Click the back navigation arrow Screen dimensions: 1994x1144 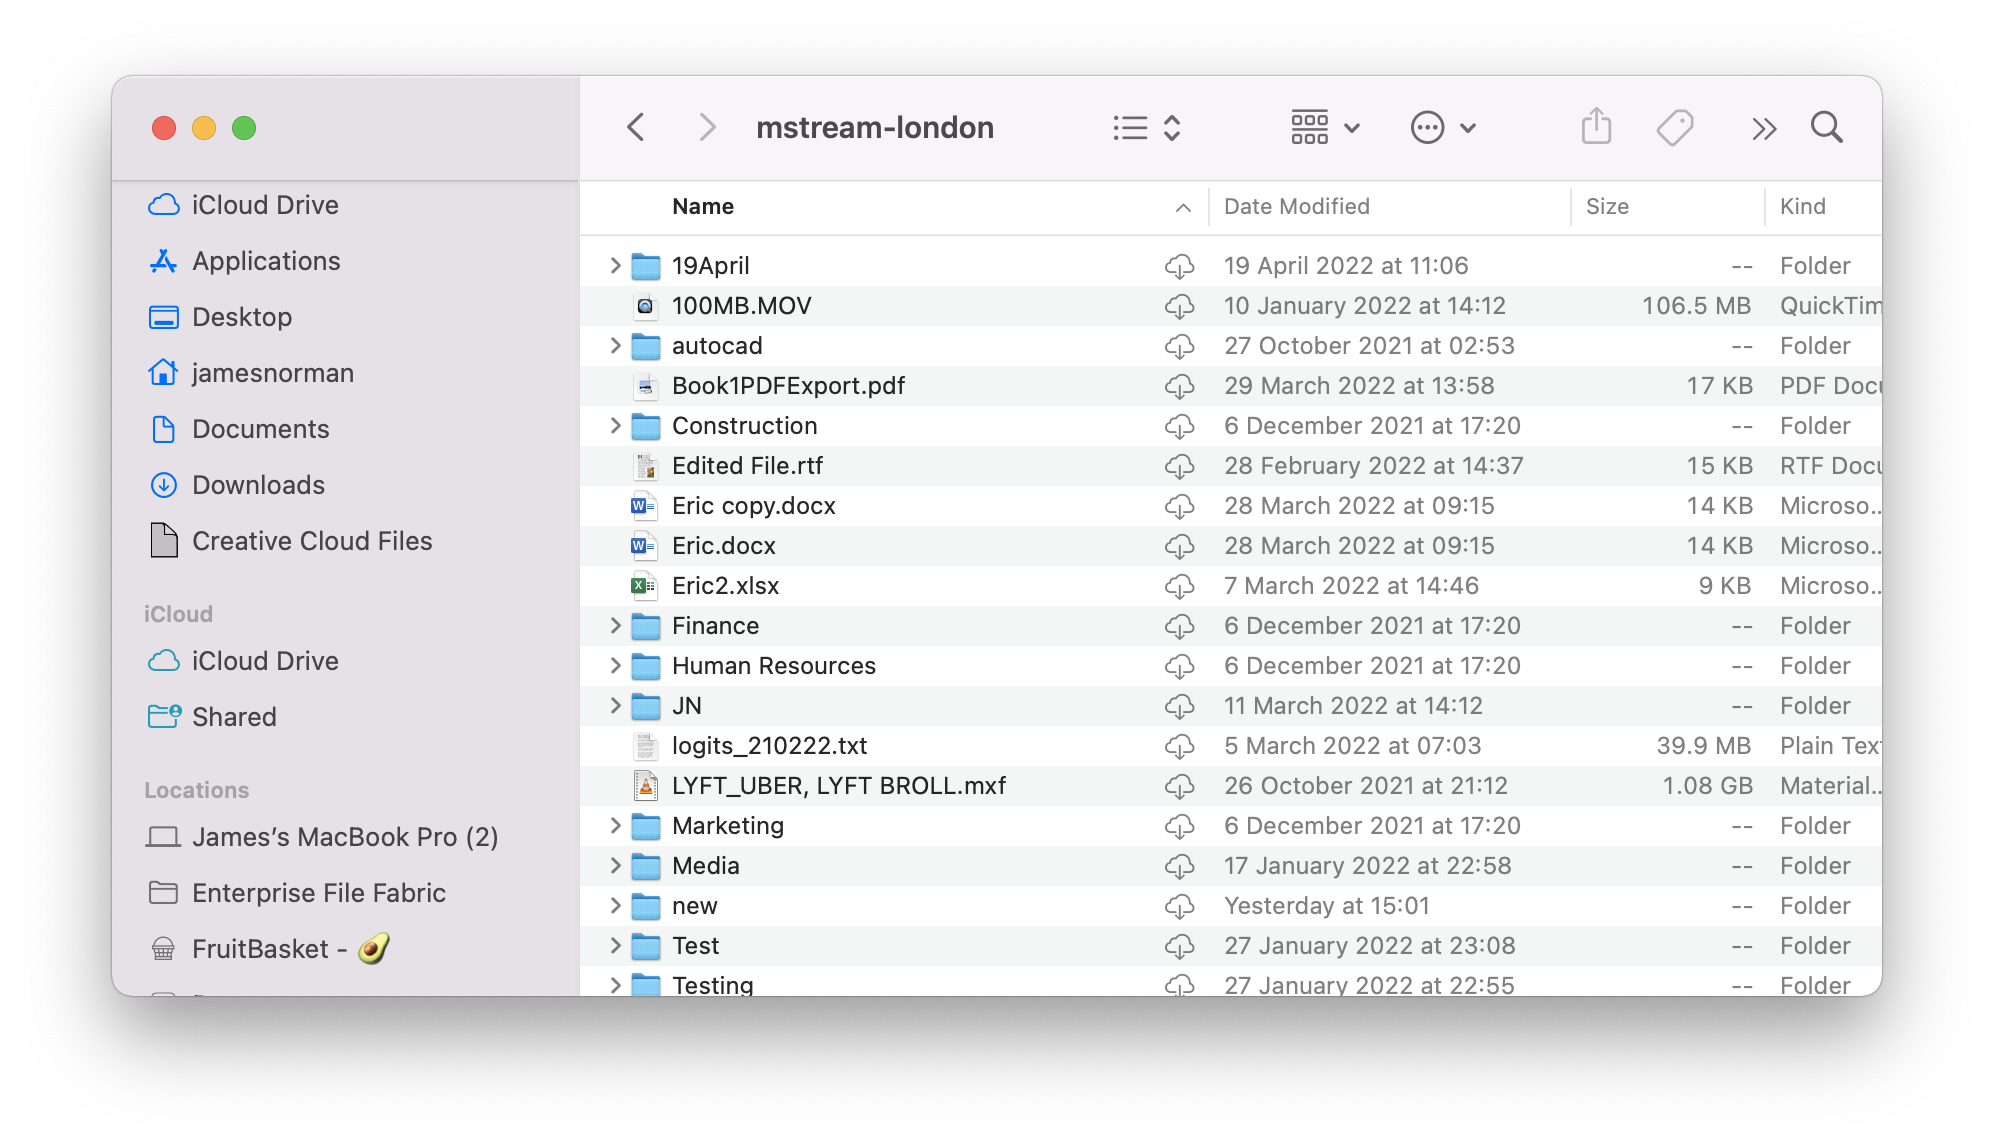pyautogui.click(x=636, y=127)
